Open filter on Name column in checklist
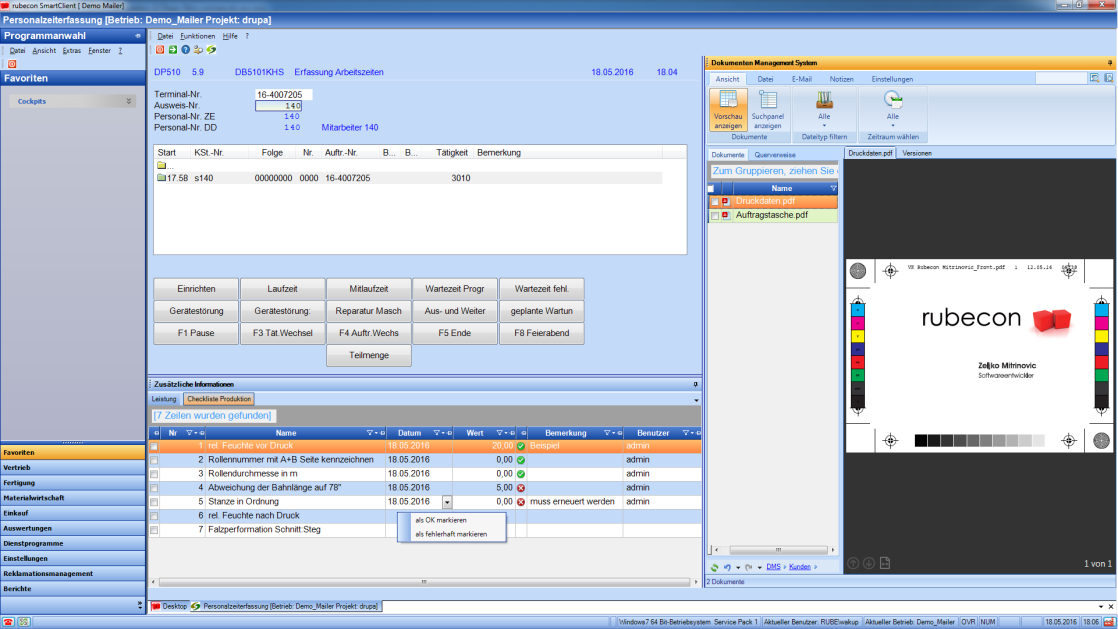Viewport: 1118px width, 629px height. pyautogui.click(x=370, y=433)
